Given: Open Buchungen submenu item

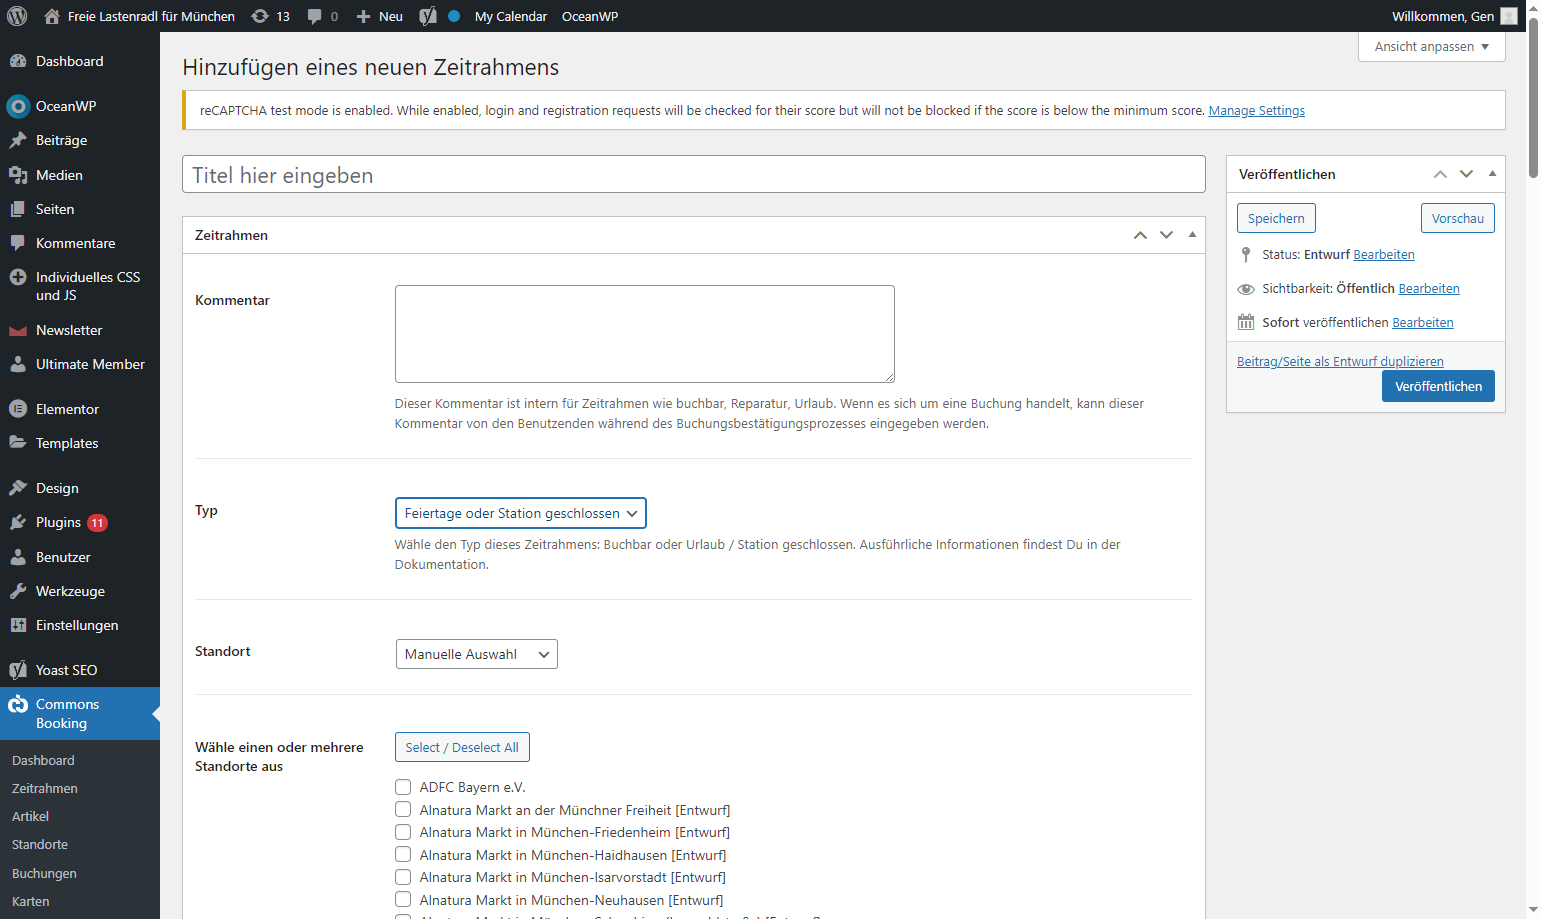Looking at the screenshot, I should pyautogui.click(x=44, y=873).
